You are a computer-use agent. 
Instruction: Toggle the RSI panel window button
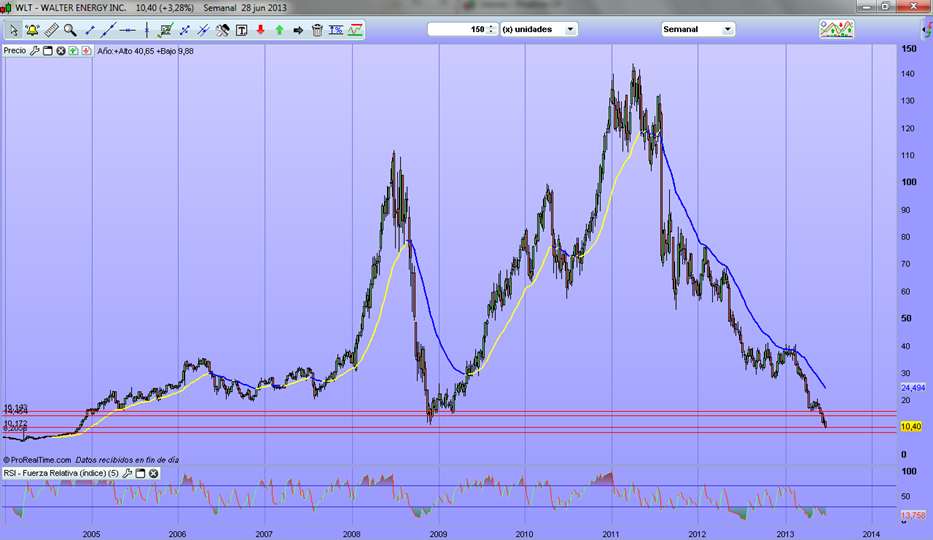pos(141,473)
